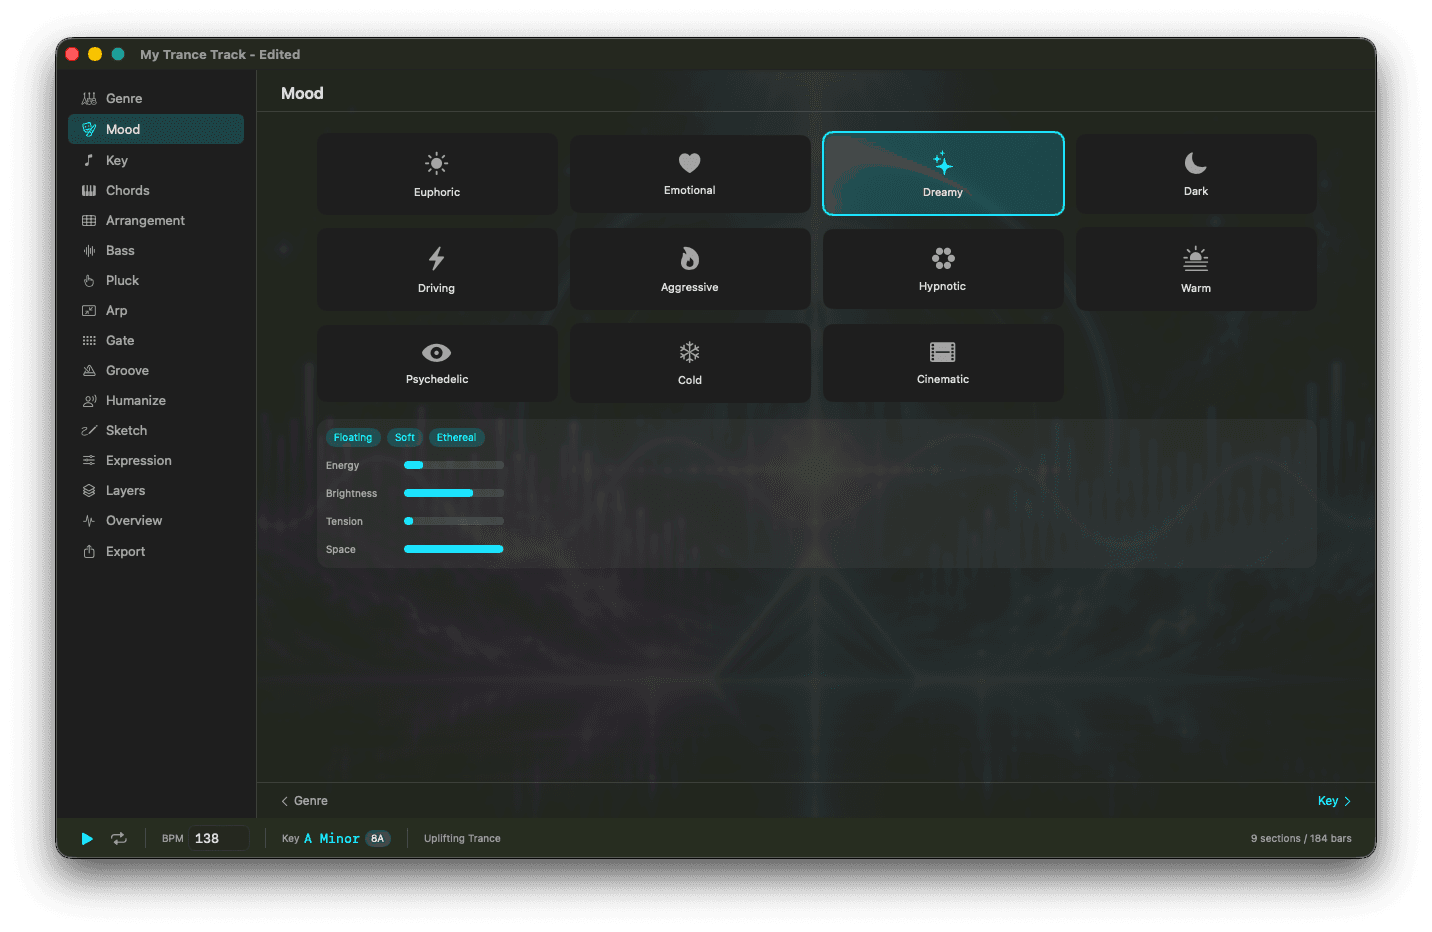
Task: Open the Overview section label
Action: pos(134,520)
